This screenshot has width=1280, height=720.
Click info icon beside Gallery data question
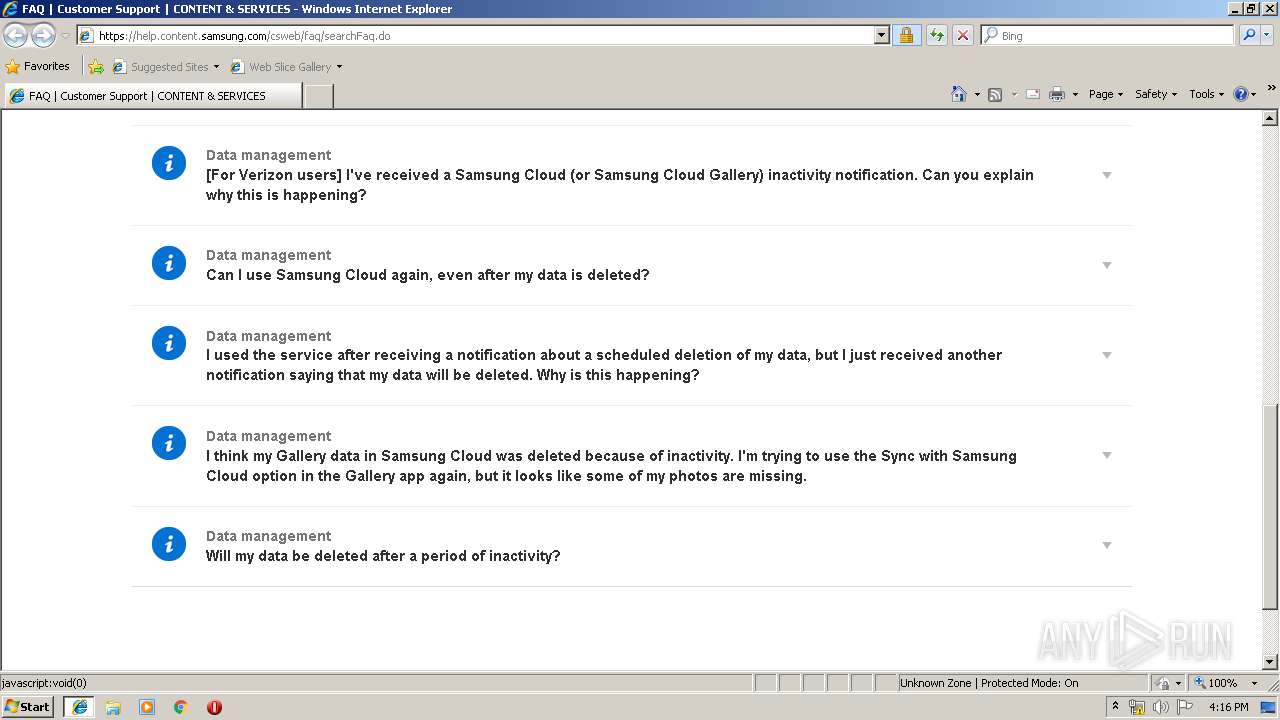point(169,443)
